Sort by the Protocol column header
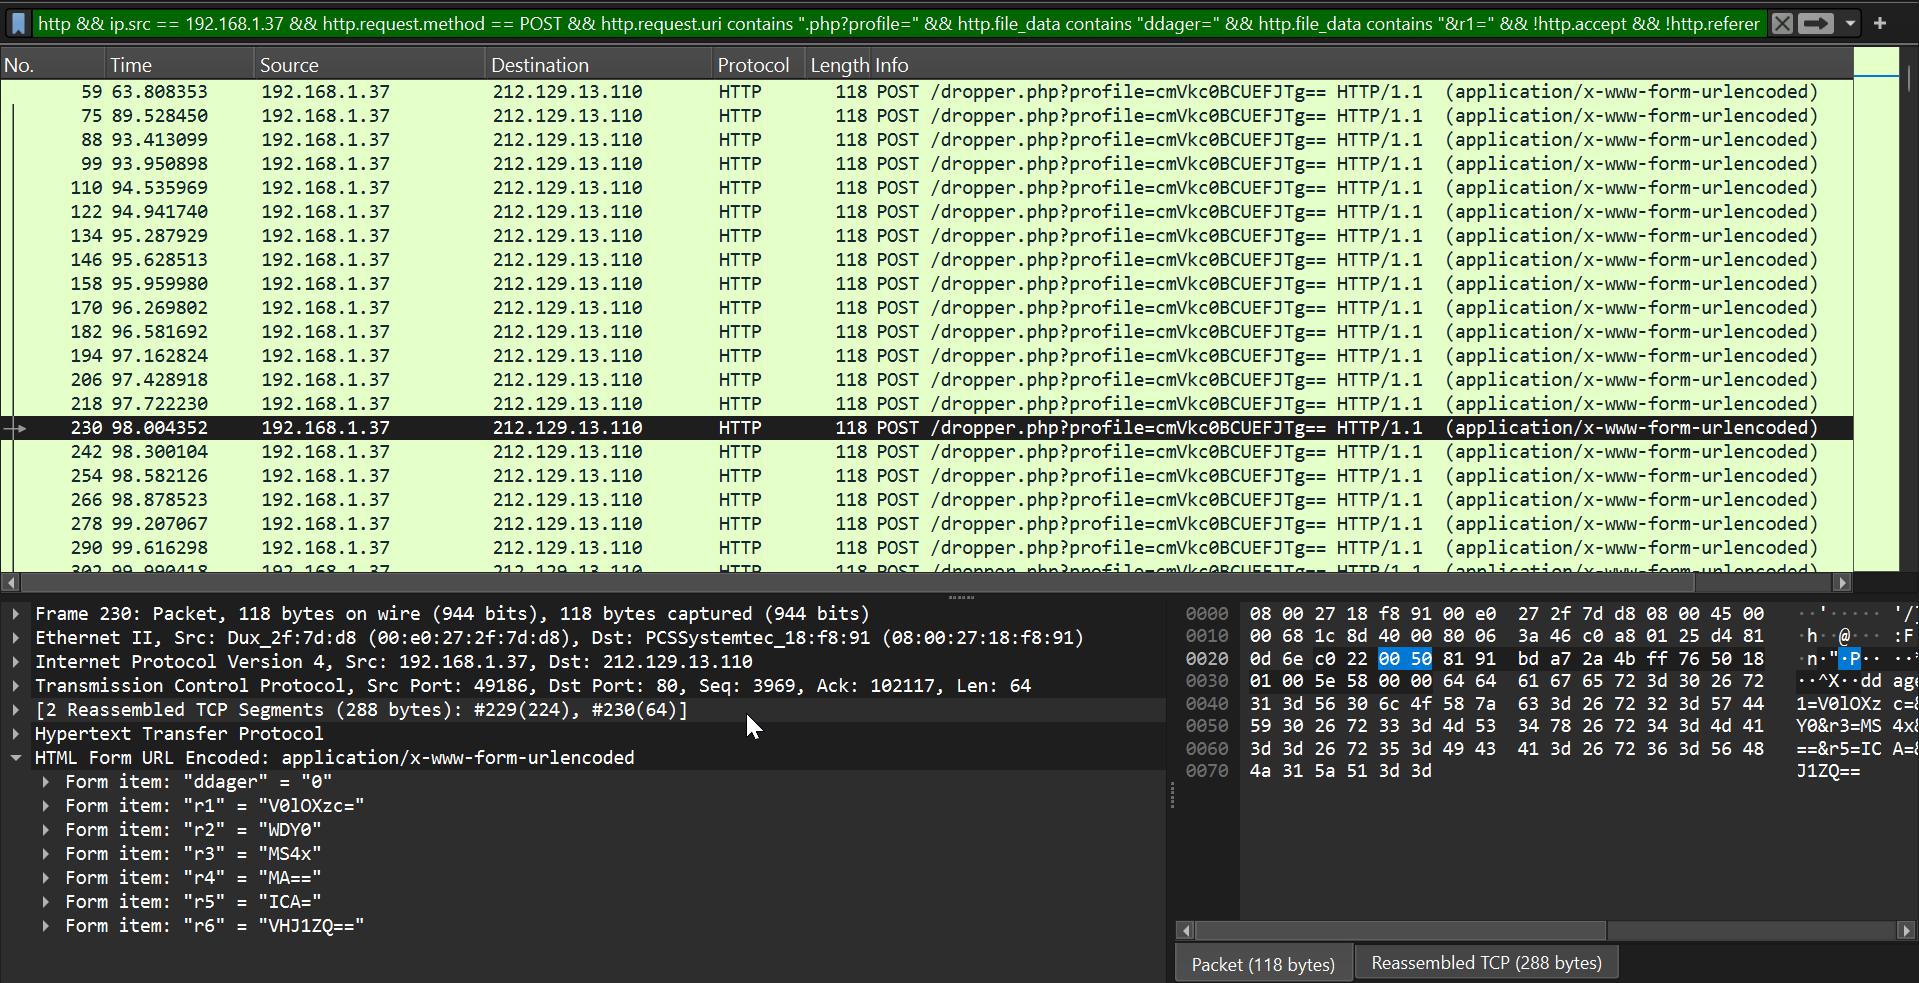The width and height of the screenshot is (1919, 983). click(757, 65)
